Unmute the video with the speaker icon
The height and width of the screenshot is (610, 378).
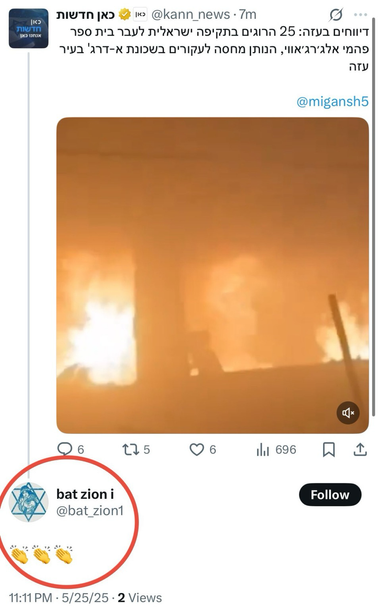click(348, 412)
